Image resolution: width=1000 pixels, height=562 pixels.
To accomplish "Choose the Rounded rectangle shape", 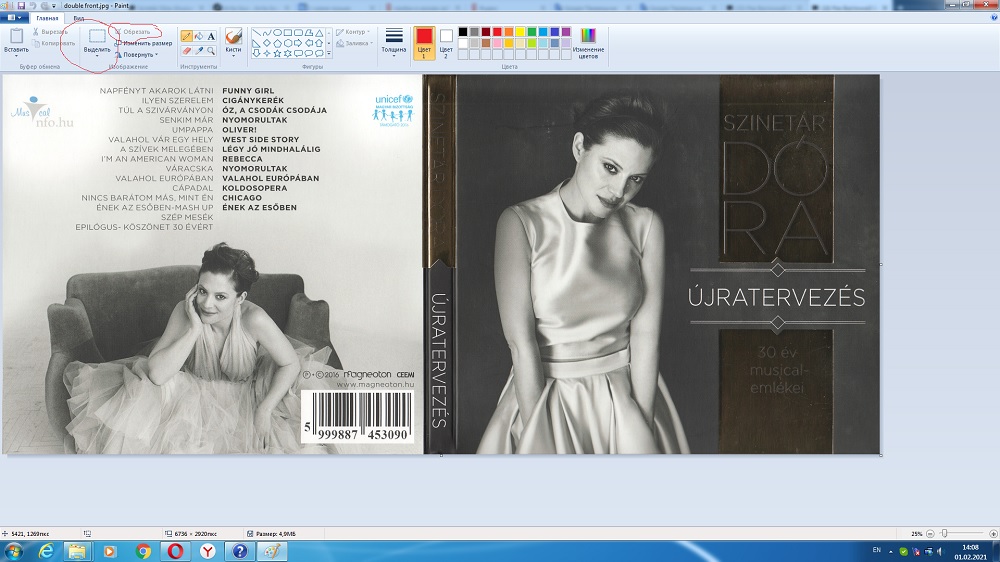I will (x=298, y=33).
